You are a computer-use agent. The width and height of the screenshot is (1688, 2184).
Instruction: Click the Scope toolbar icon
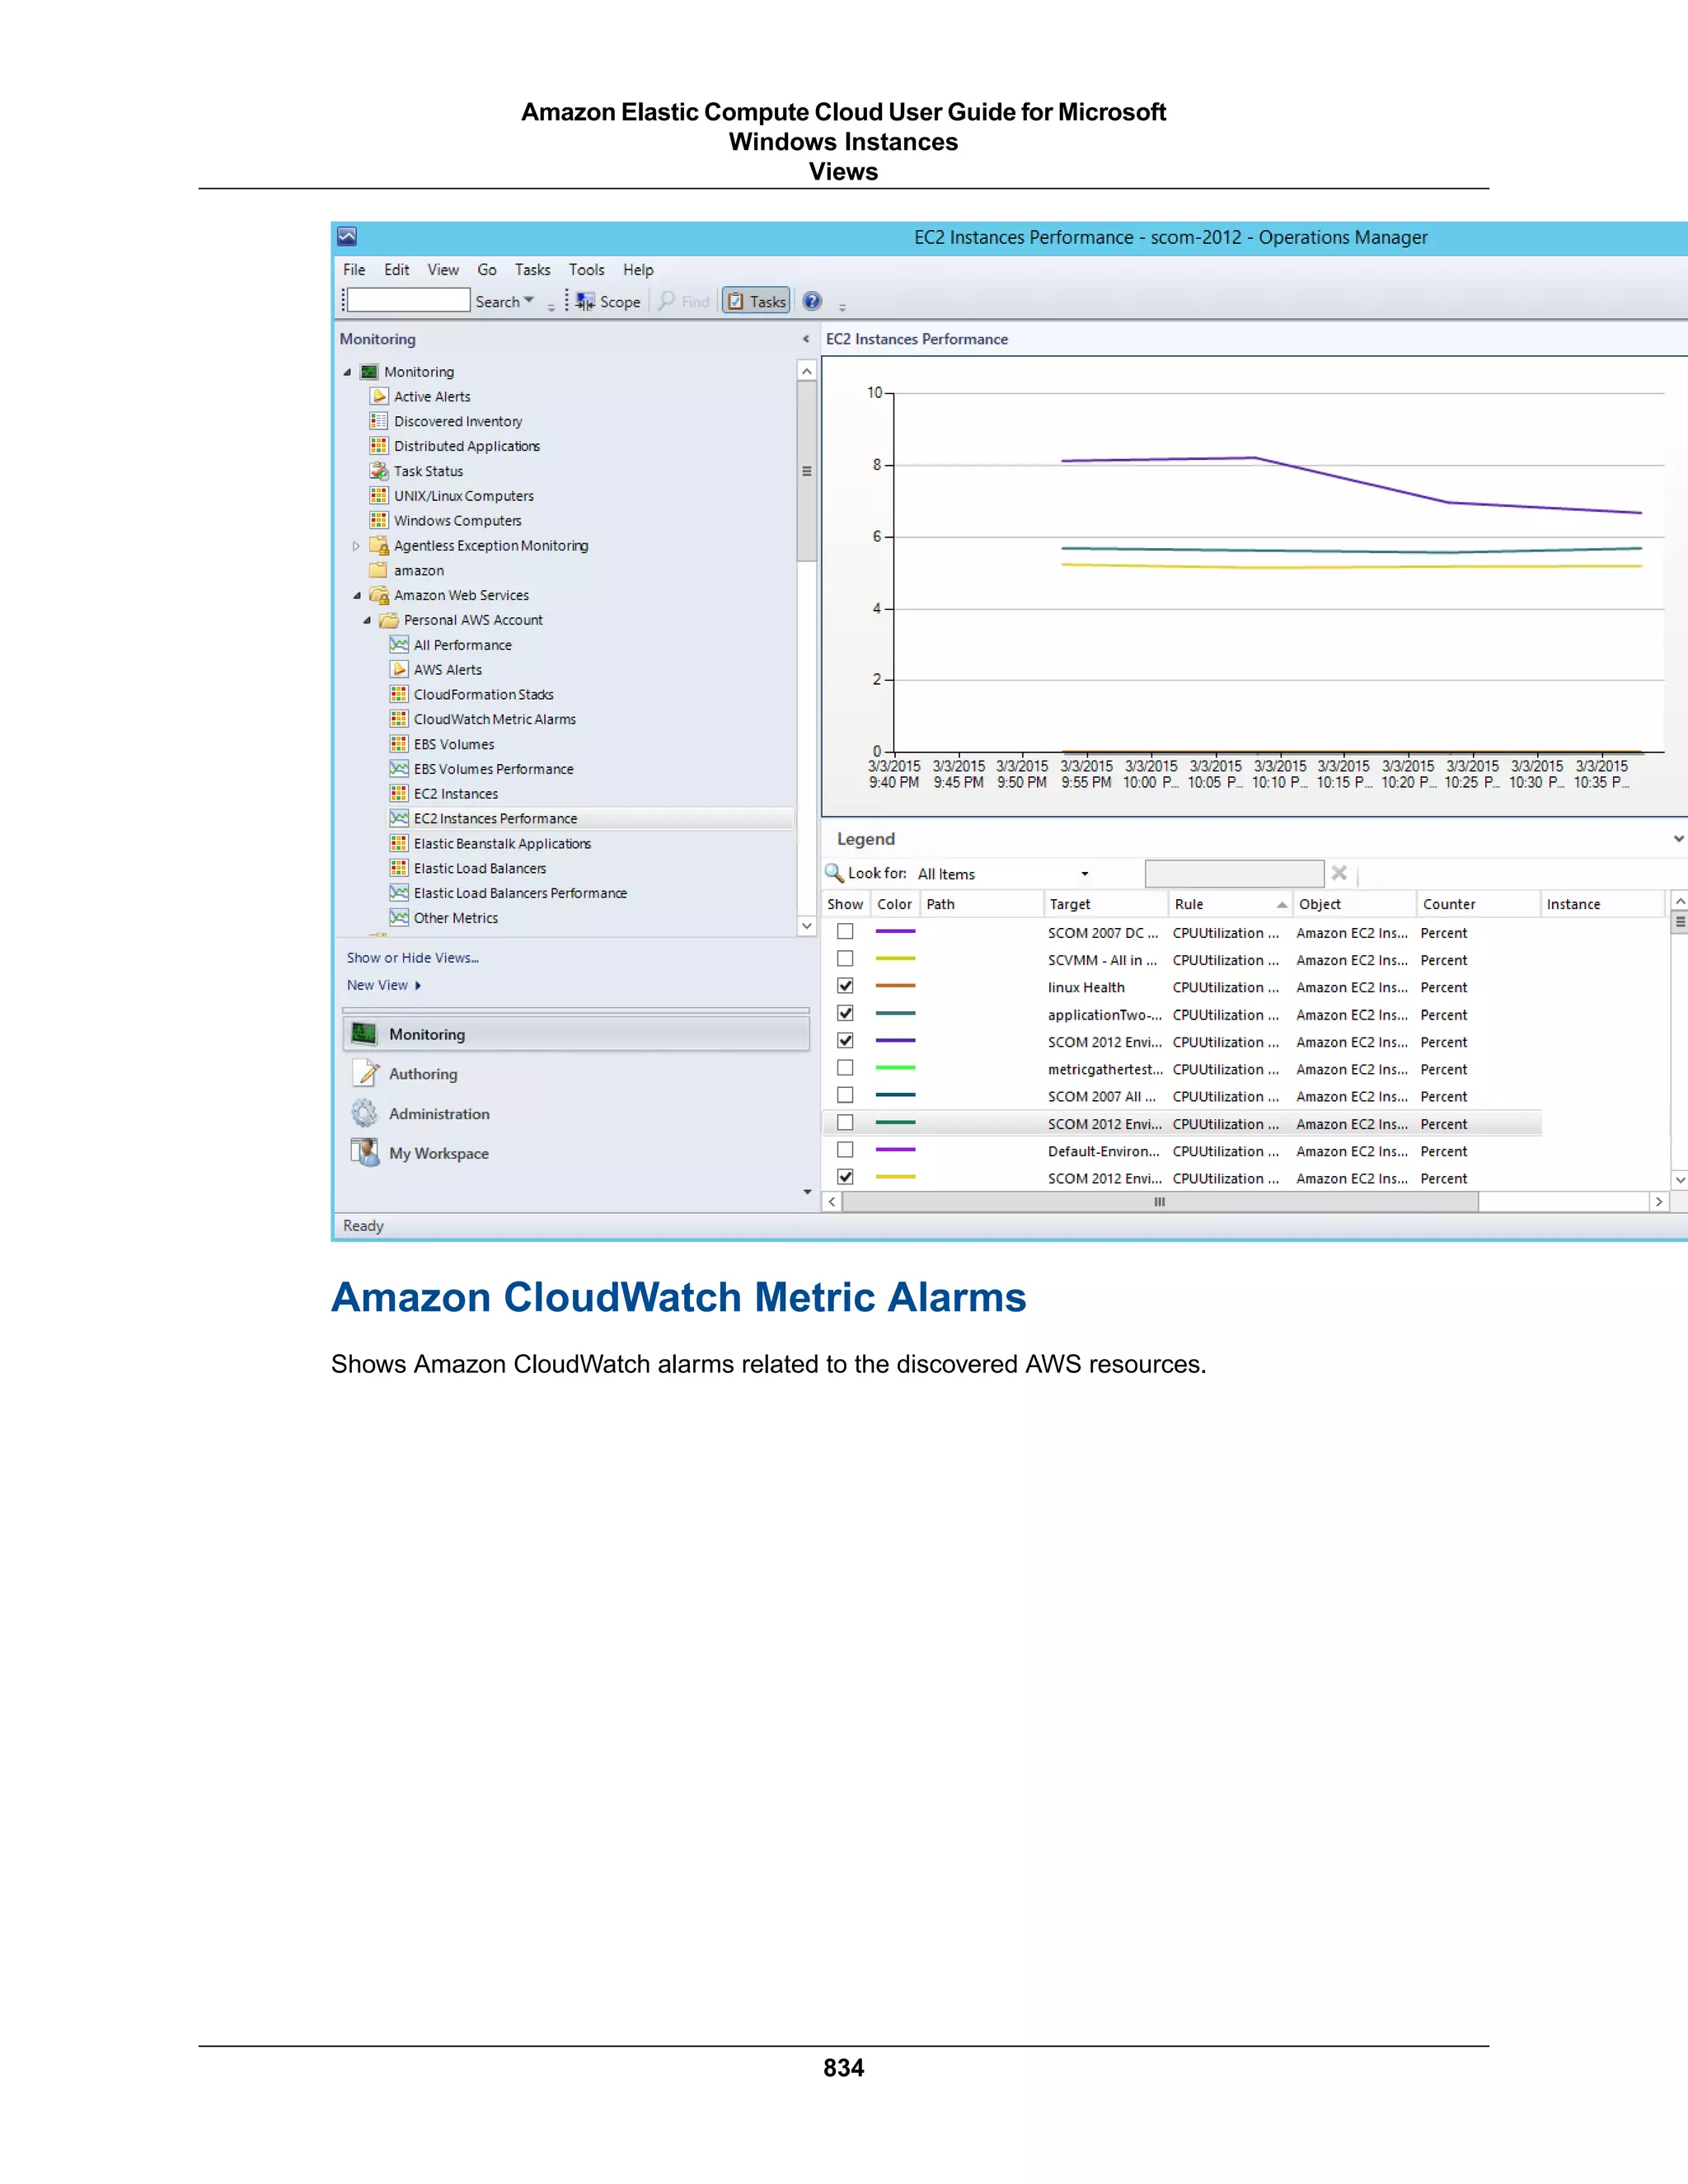(x=585, y=301)
